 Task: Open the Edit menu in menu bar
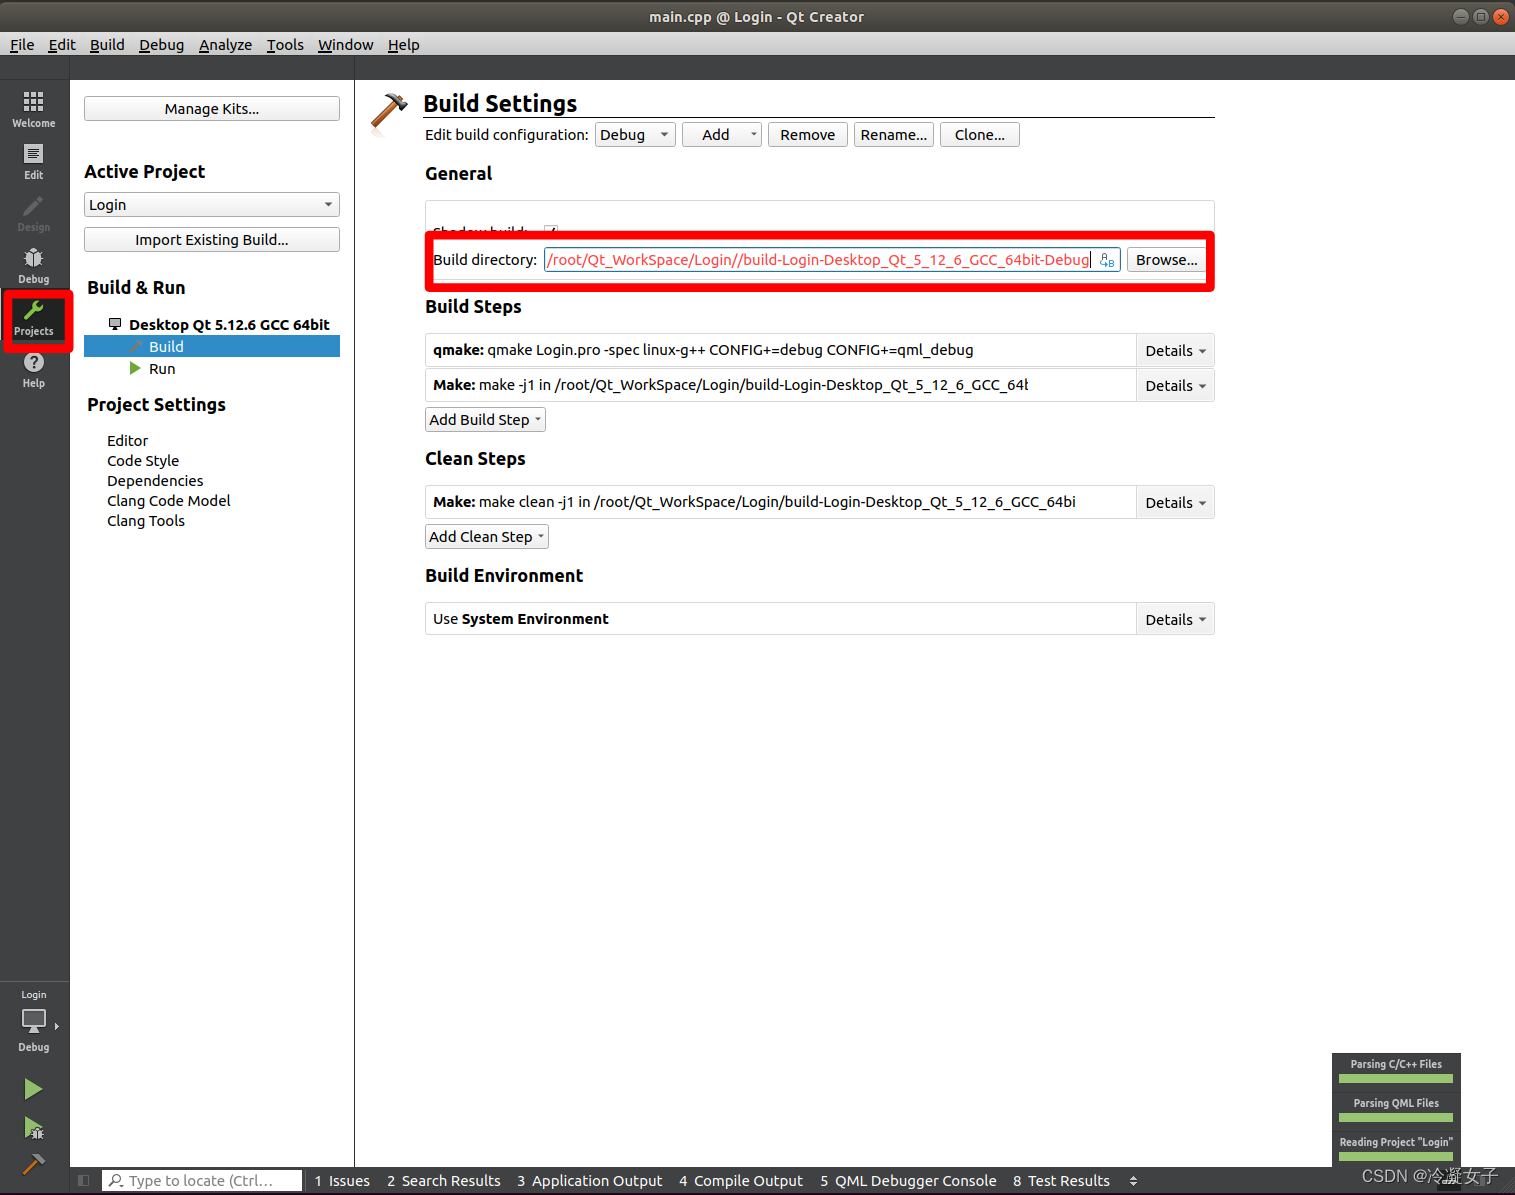[x=62, y=45]
